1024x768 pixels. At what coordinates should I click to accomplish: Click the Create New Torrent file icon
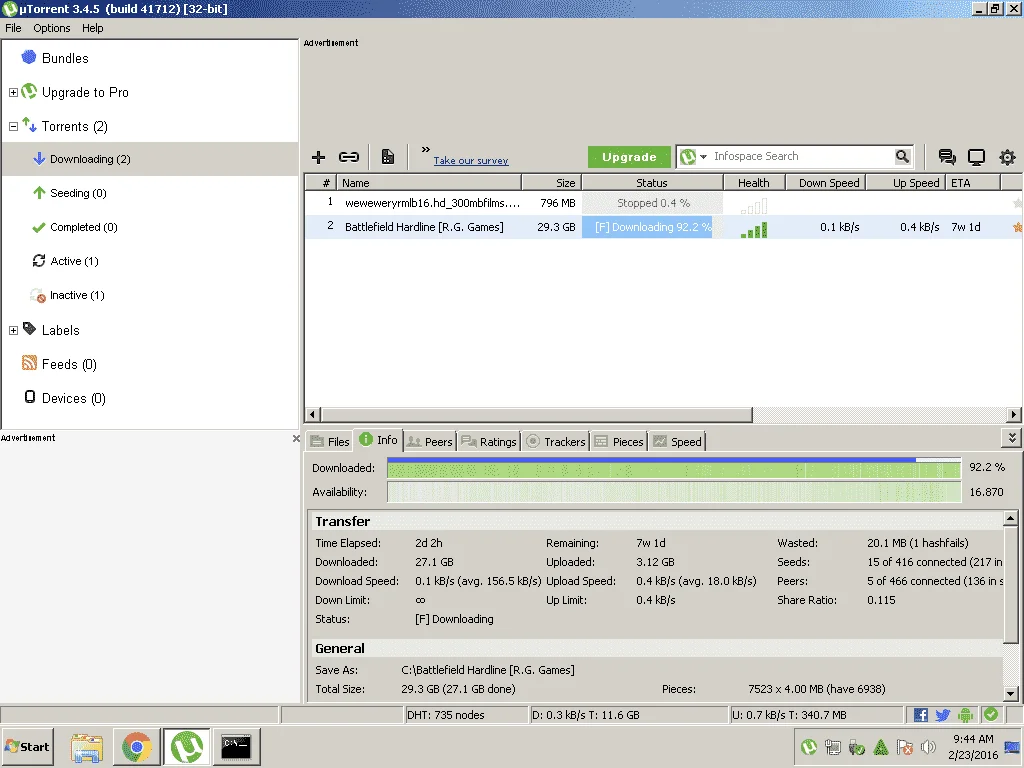(388, 157)
